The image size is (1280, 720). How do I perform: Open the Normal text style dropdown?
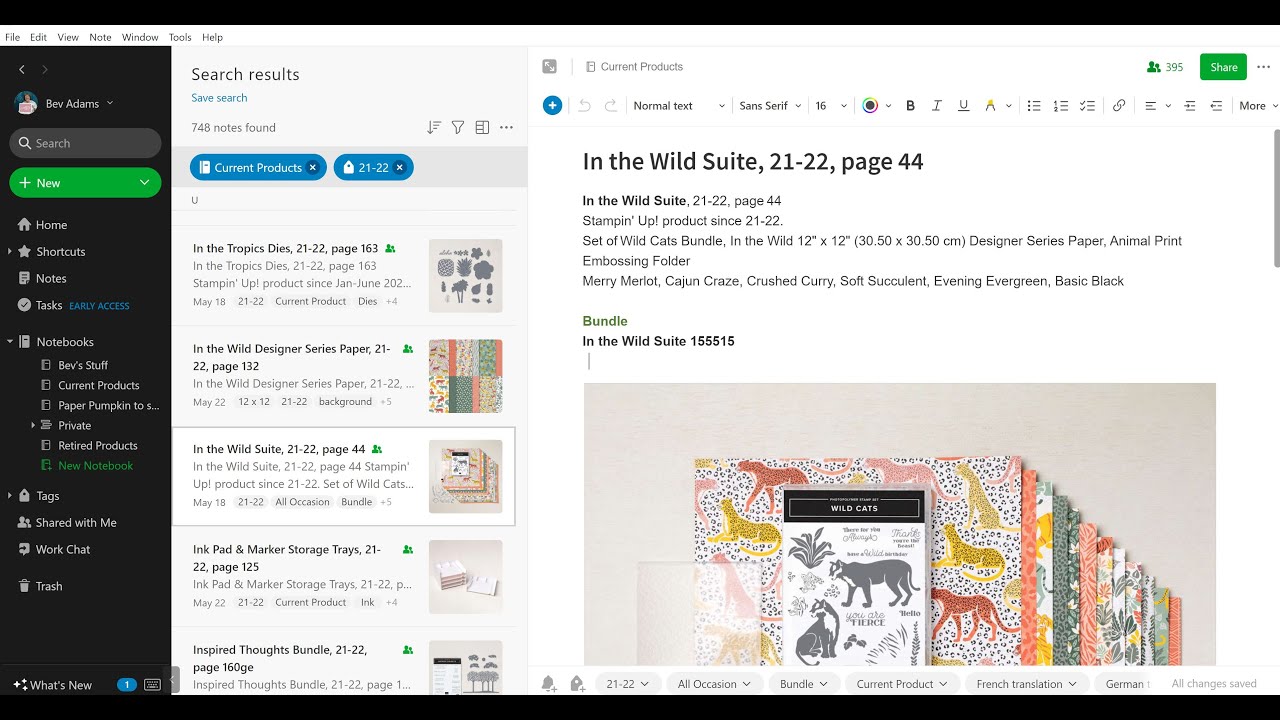click(677, 106)
